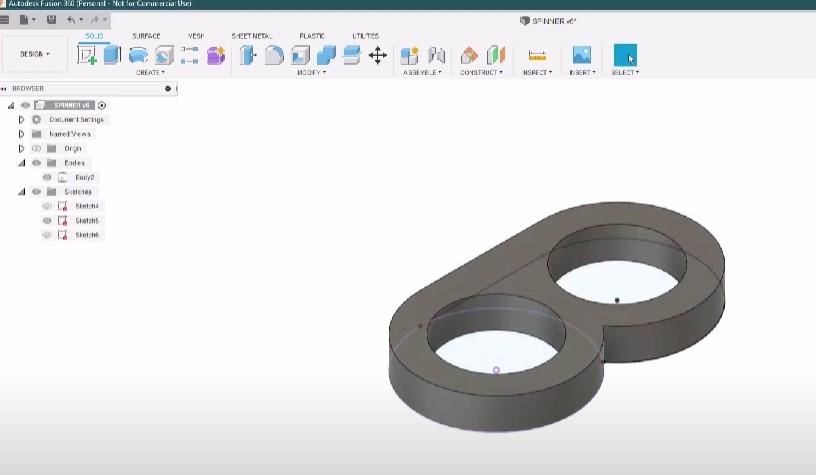Image resolution: width=816 pixels, height=475 pixels.
Task: Open the ASSEMBLE dropdown menu
Action: [x=422, y=72]
